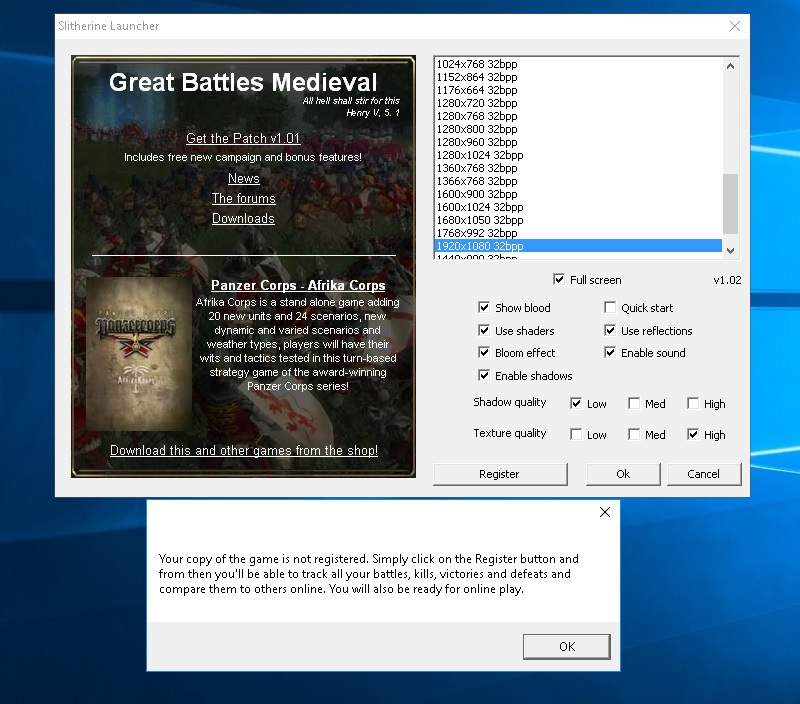Open the Downloads link
The height and width of the screenshot is (704, 800).
(x=243, y=218)
